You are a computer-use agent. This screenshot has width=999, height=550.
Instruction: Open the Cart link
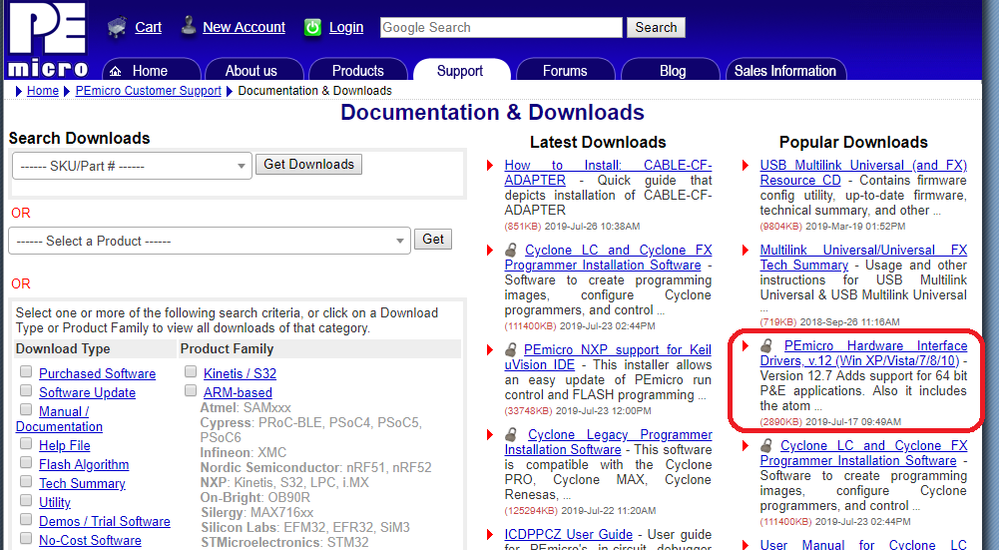pyautogui.click(x=148, y=27)
